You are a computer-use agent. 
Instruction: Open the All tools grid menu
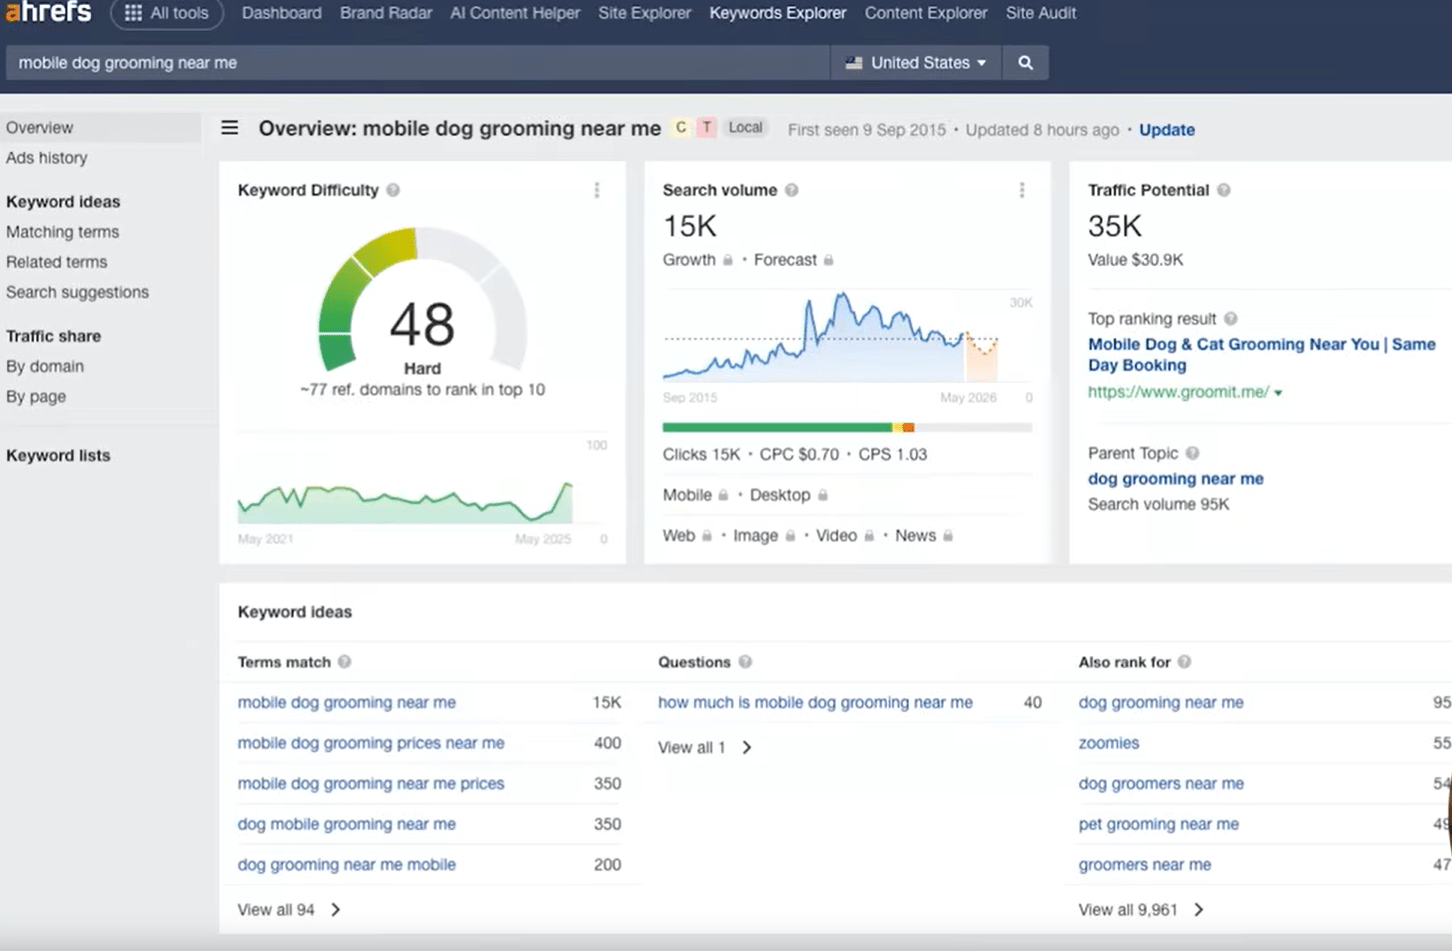coord(167,13)
